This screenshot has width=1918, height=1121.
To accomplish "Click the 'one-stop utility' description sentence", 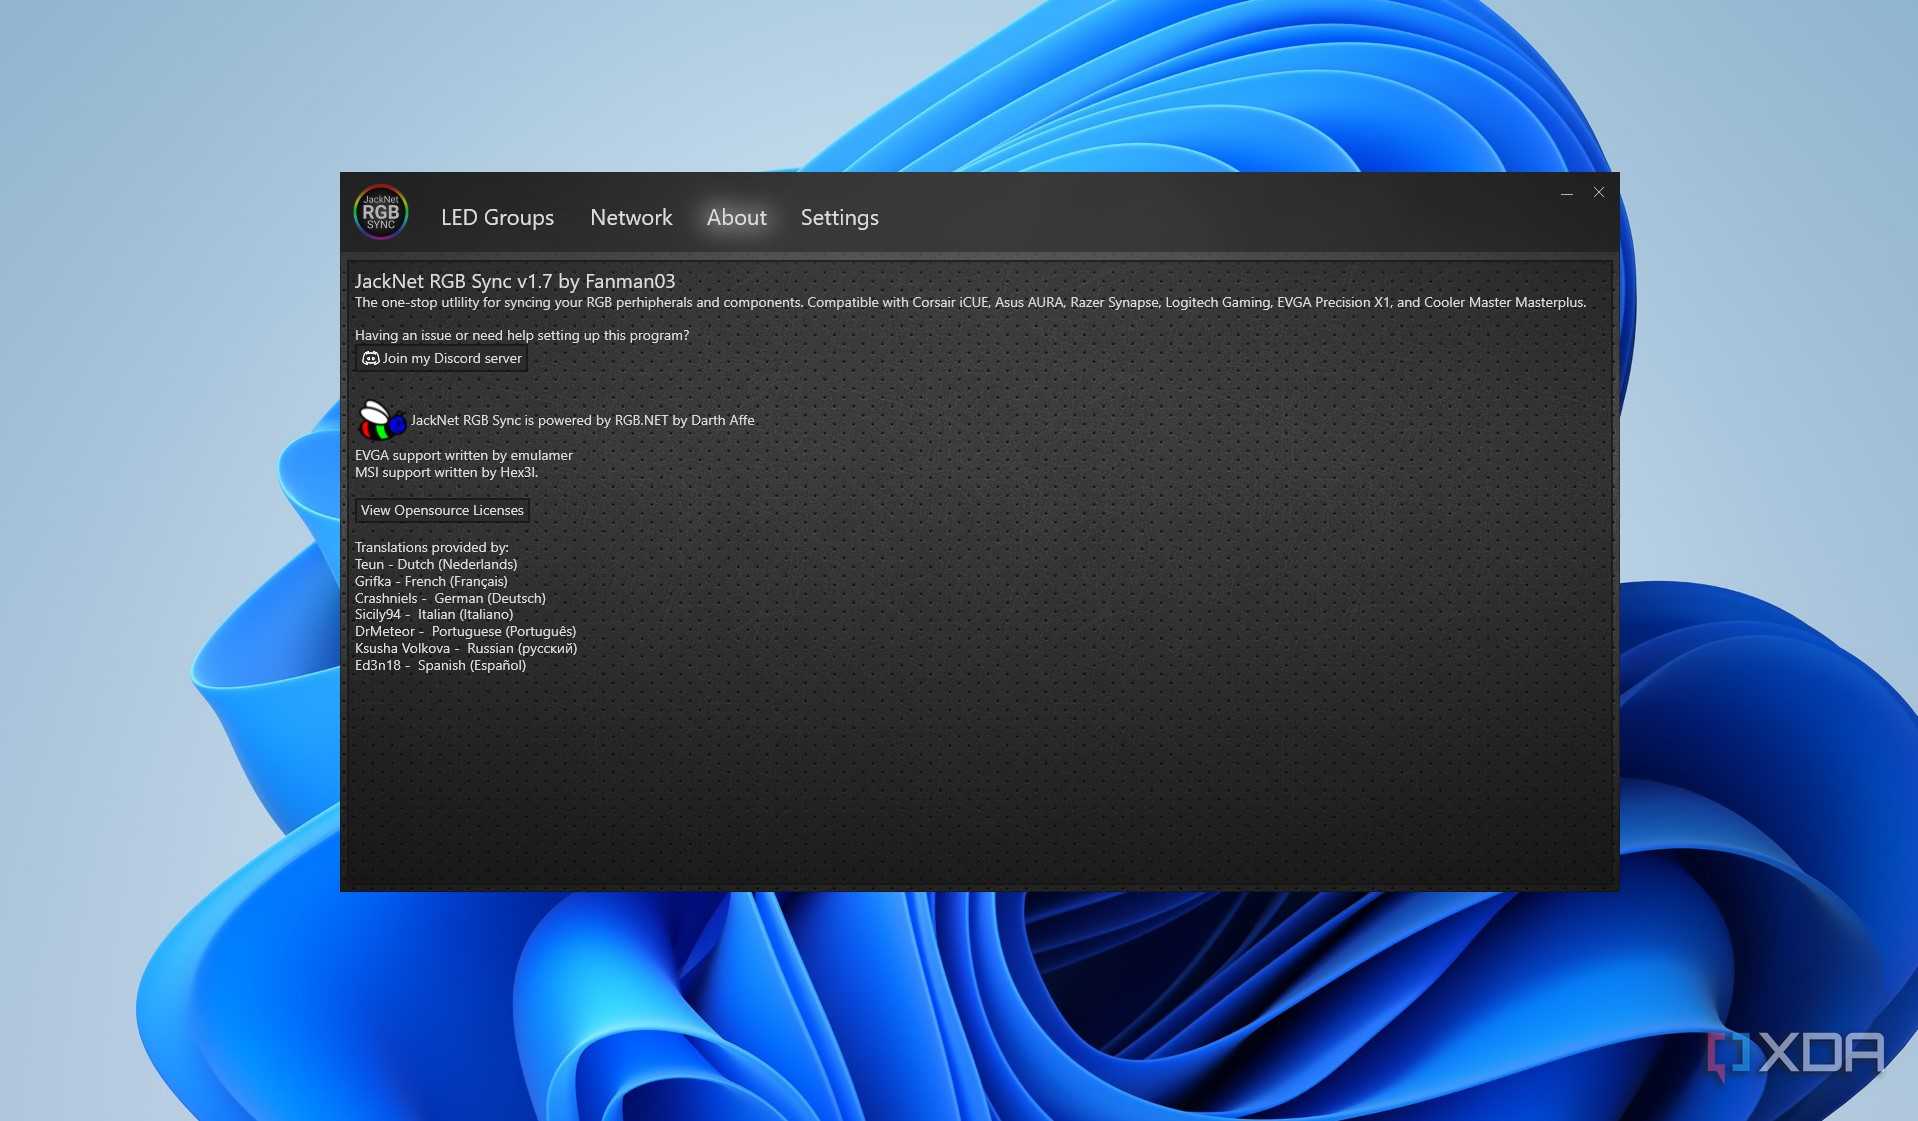I will [970, 302].
